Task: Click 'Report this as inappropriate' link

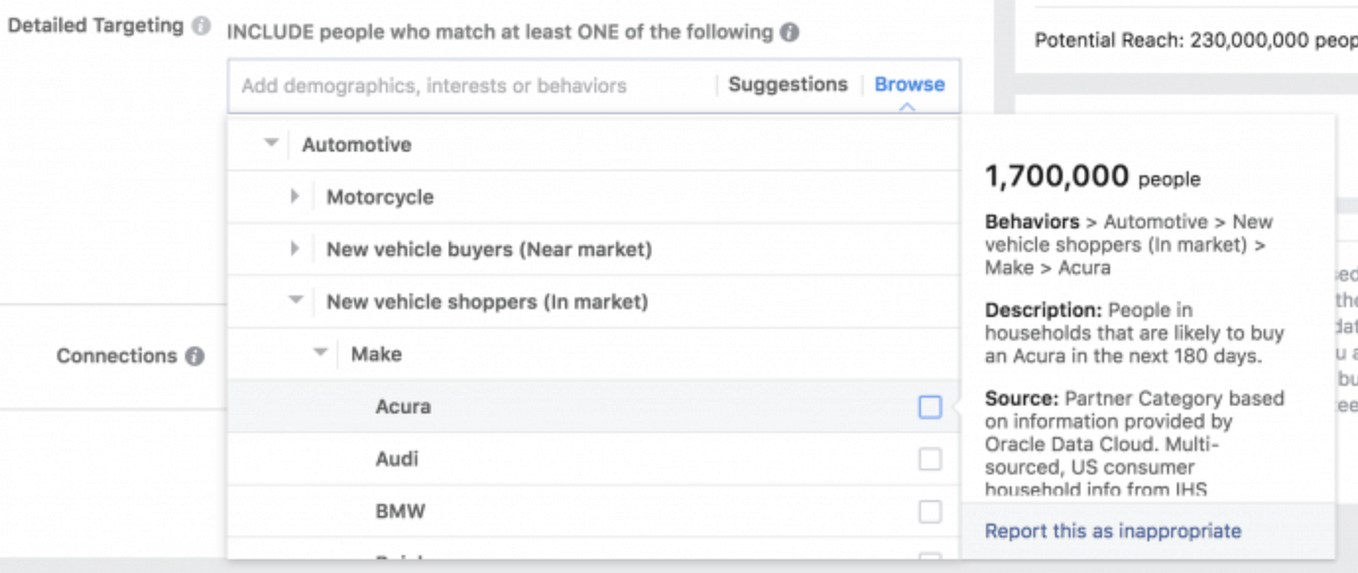Action: (x=1113, y=531)
